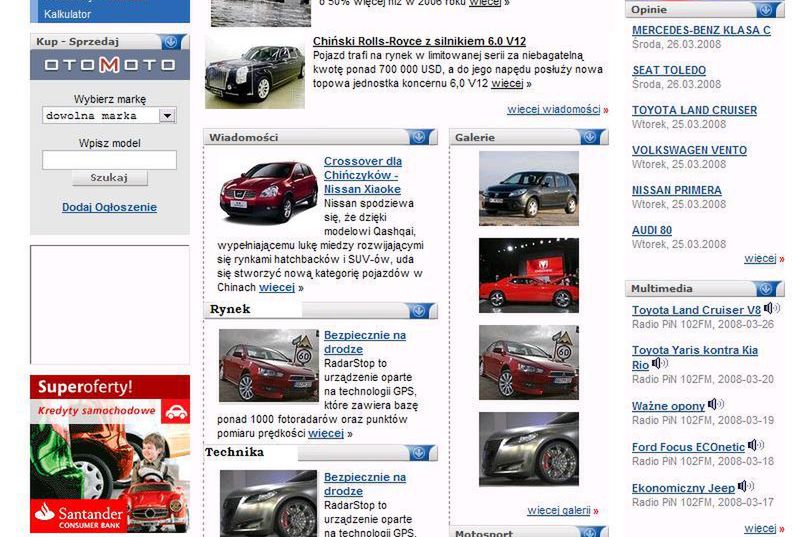Click the Technika section arrow icon
Viewport: 806px width, 537px height.
pyautogui.click(x=419, y=453)
